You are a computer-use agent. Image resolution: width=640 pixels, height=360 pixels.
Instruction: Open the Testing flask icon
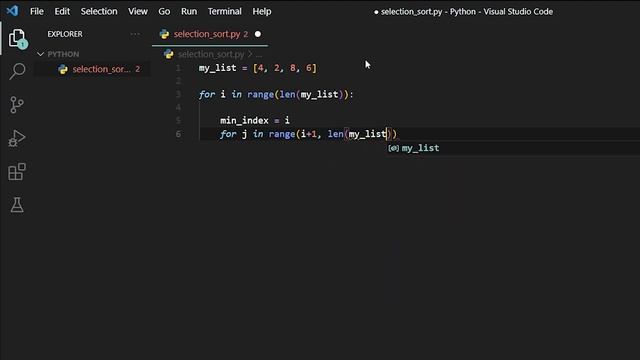coord(17,205)
